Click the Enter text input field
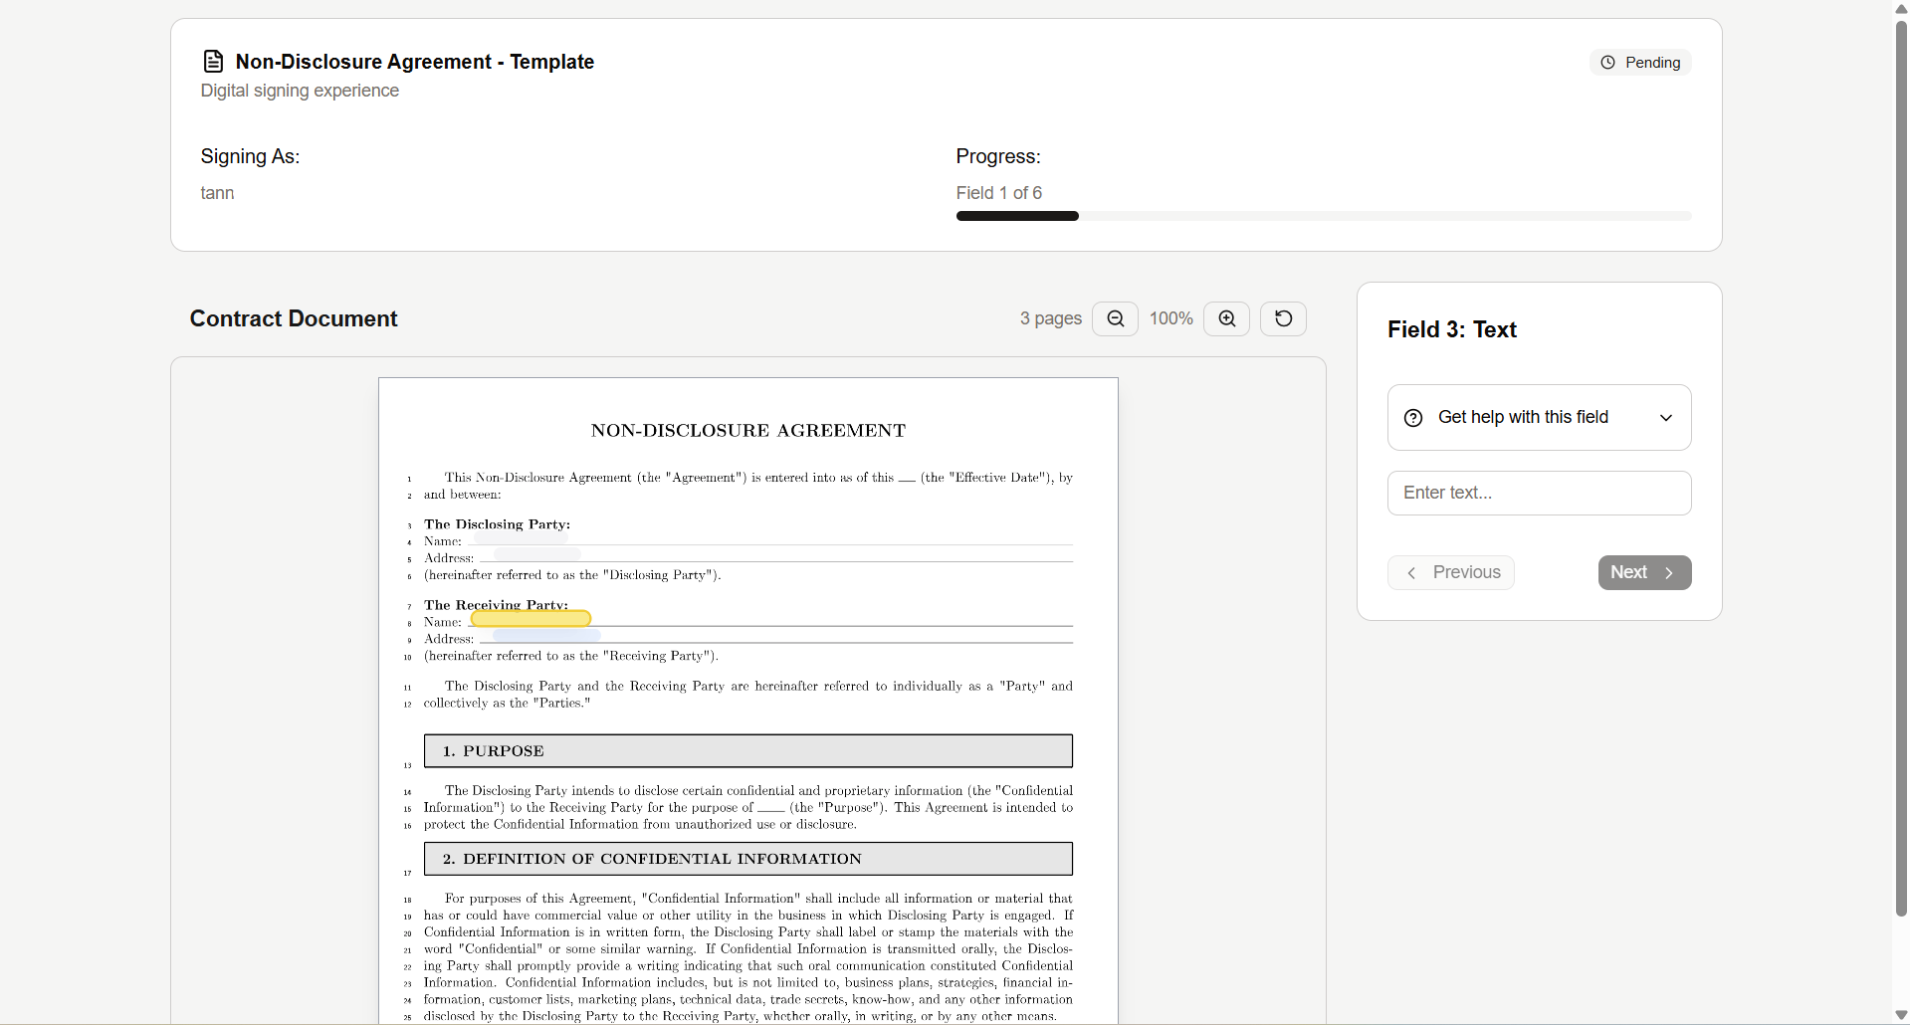1912x1025 pixels. 1538,493
